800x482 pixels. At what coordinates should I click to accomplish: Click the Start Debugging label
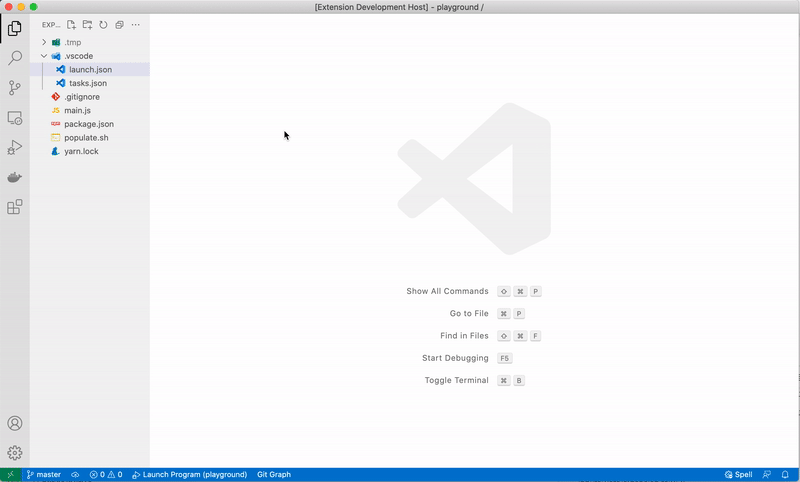(x=455, y=358)
